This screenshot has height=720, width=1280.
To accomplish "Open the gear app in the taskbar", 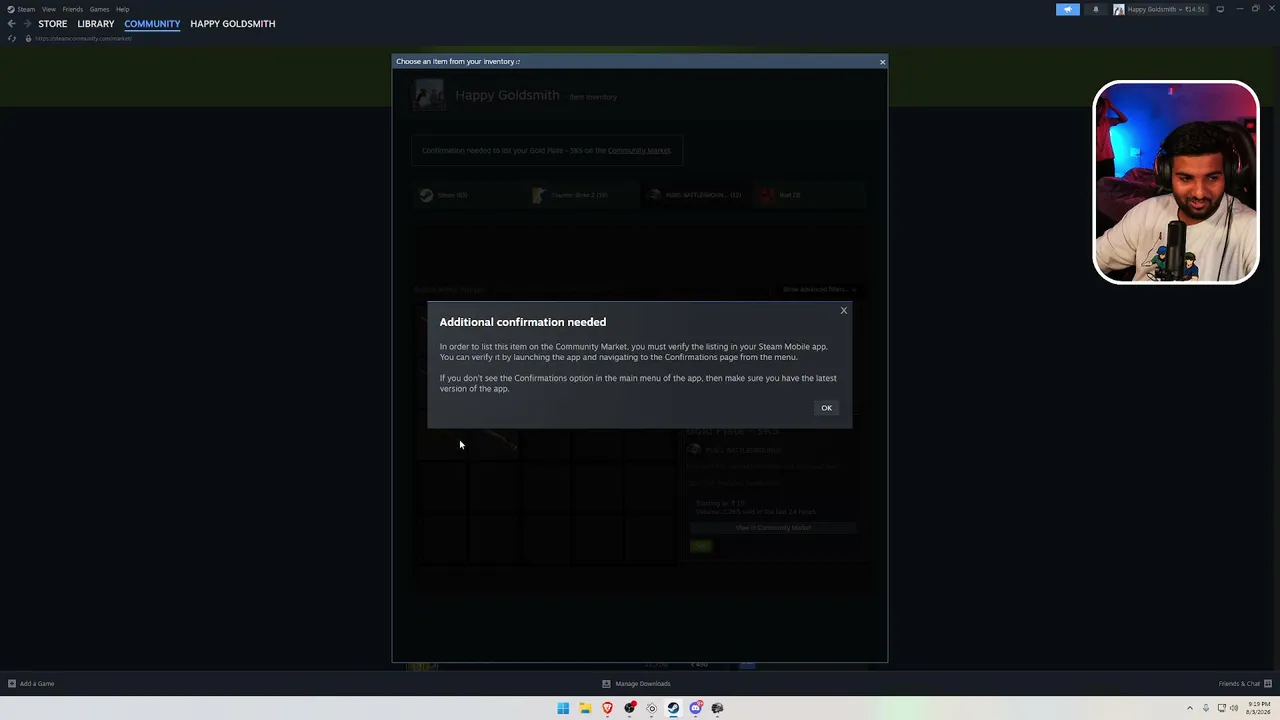I will click(x=651, y=708).
